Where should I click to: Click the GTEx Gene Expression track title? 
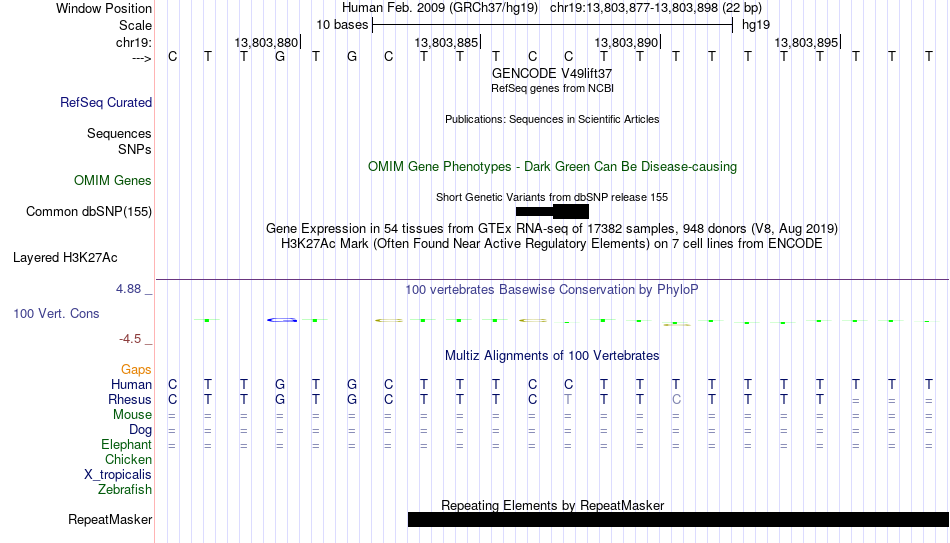[x=552, y=228]
